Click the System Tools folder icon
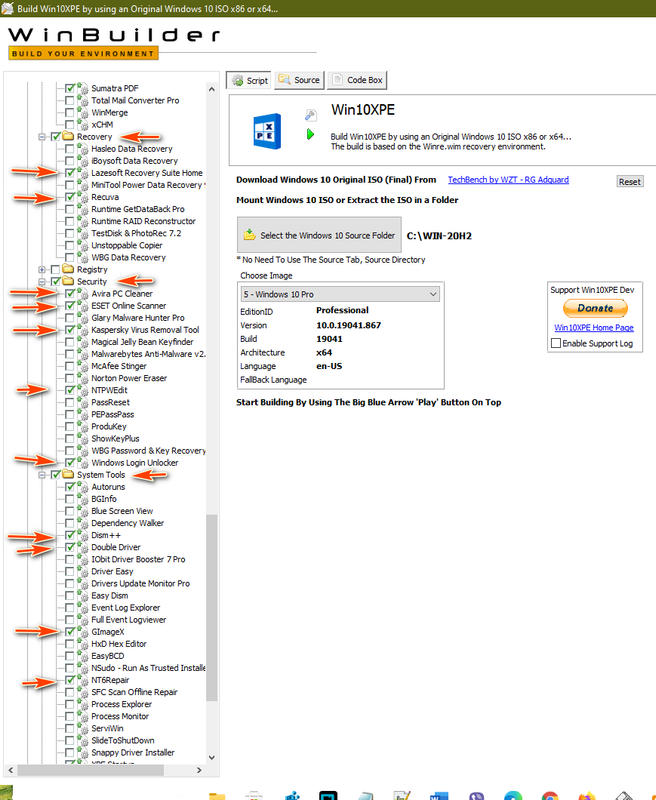Screen dimensions: 656x800 coord(68,474)
